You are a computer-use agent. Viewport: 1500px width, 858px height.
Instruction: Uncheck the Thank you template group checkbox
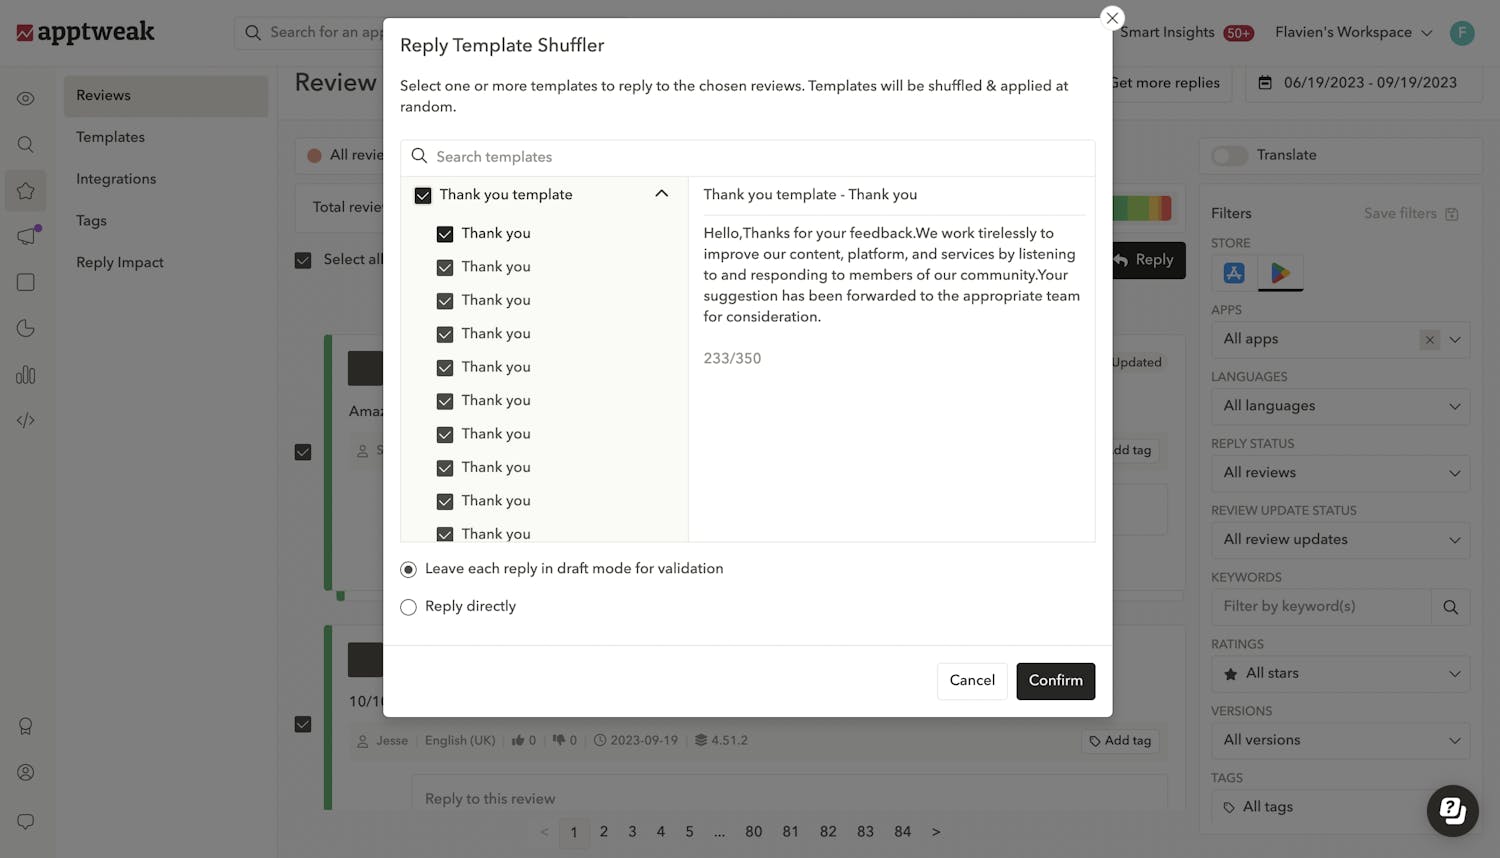tap(423, 195)
